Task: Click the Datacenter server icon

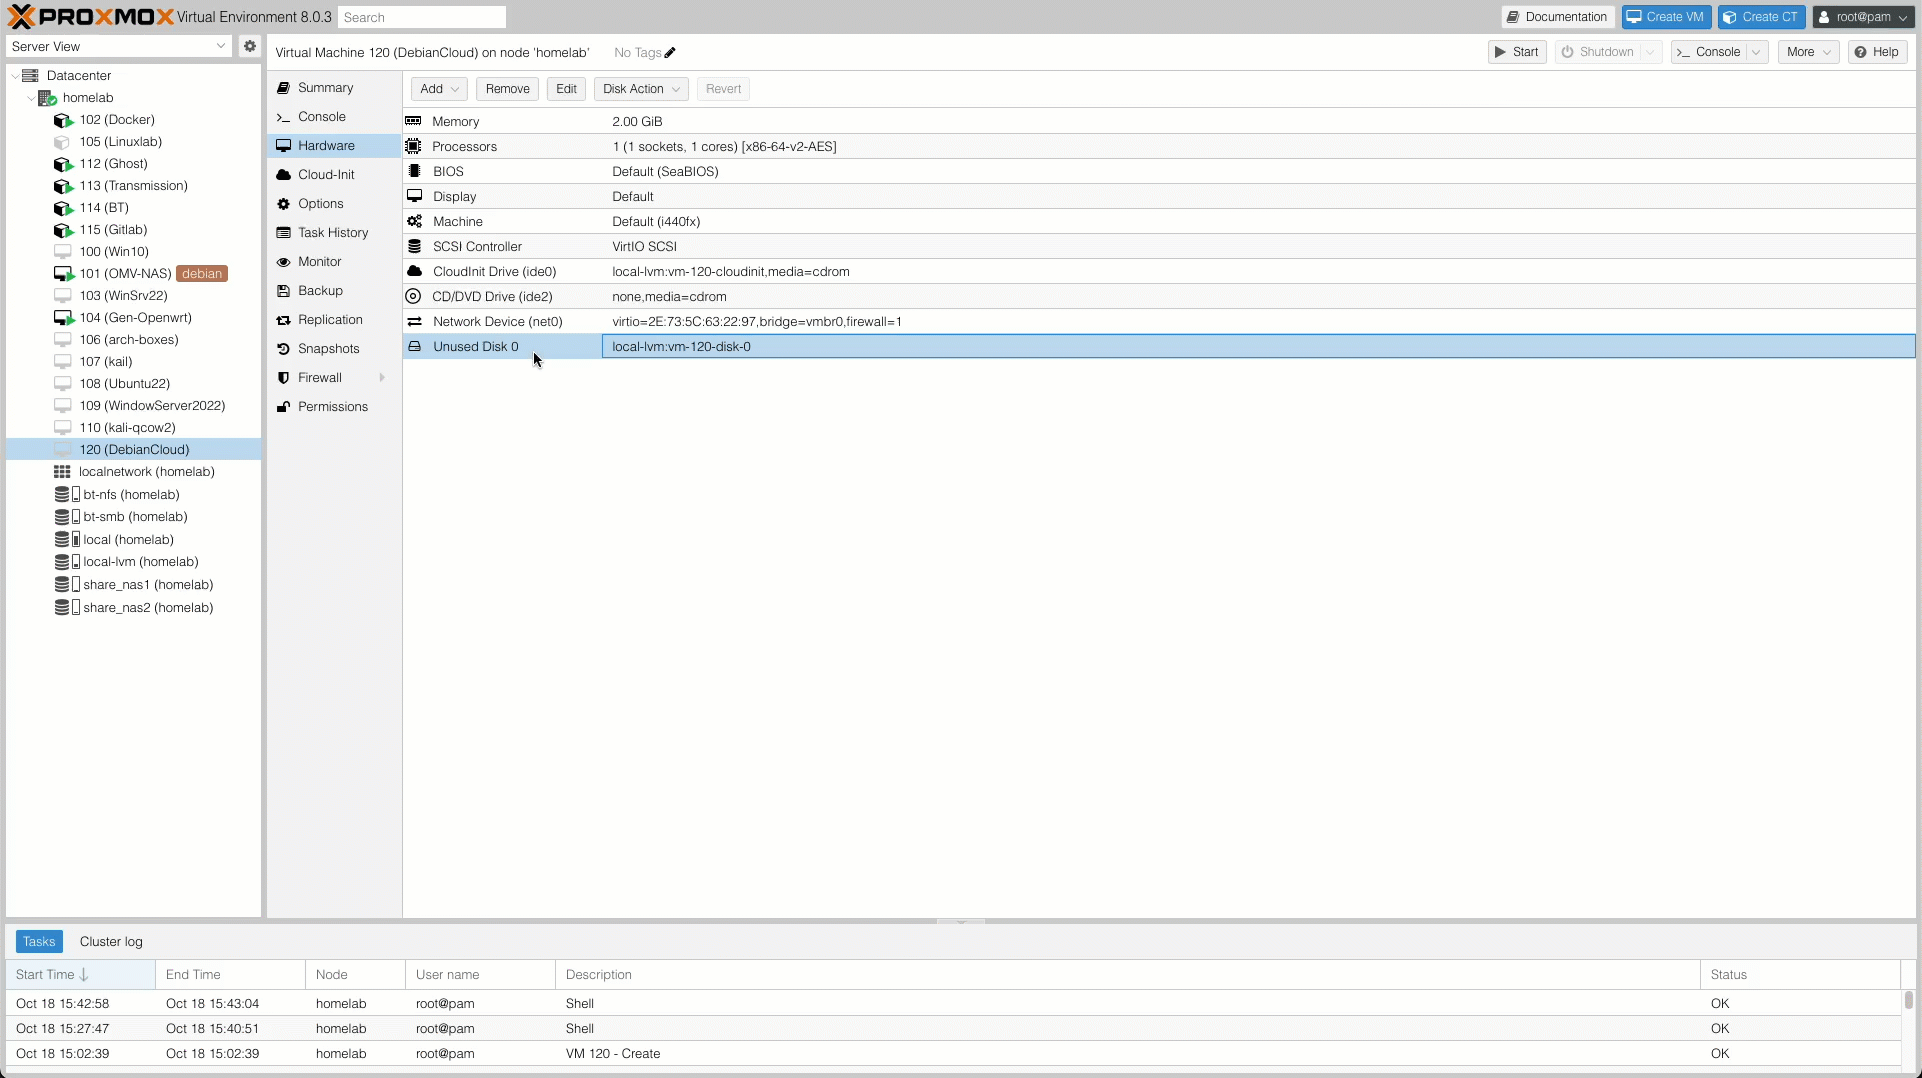Action: tap(30, 75)
